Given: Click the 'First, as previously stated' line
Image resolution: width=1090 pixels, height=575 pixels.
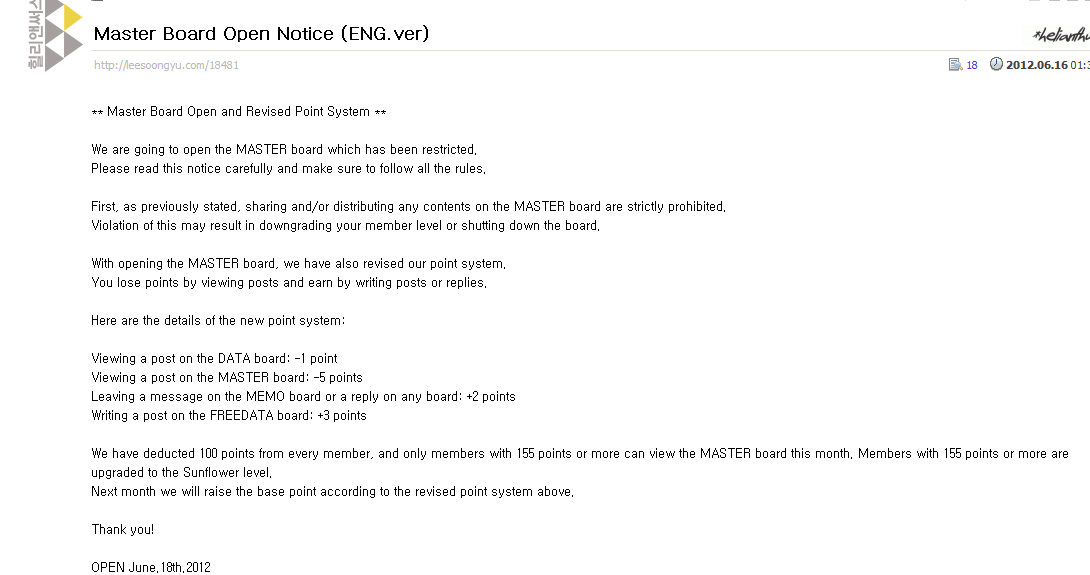Looking at the screenshot, I should 408,206.
